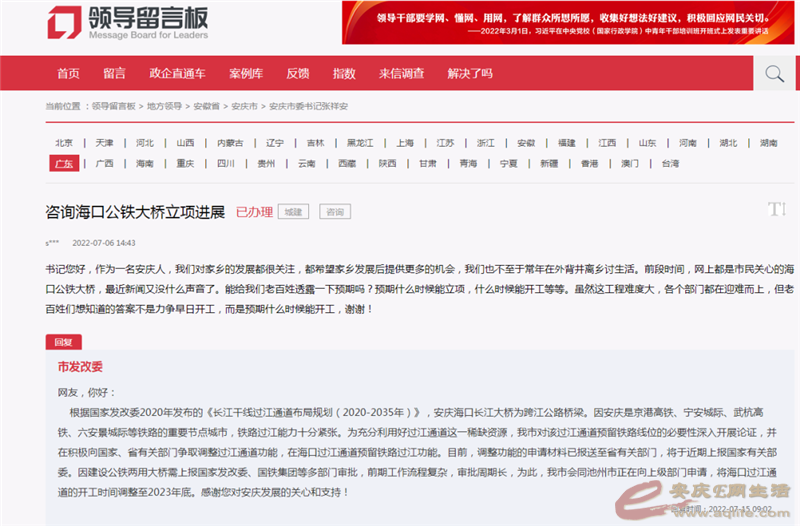
Task: Select the 来信调查 menu item
Action: click(401, 73)
